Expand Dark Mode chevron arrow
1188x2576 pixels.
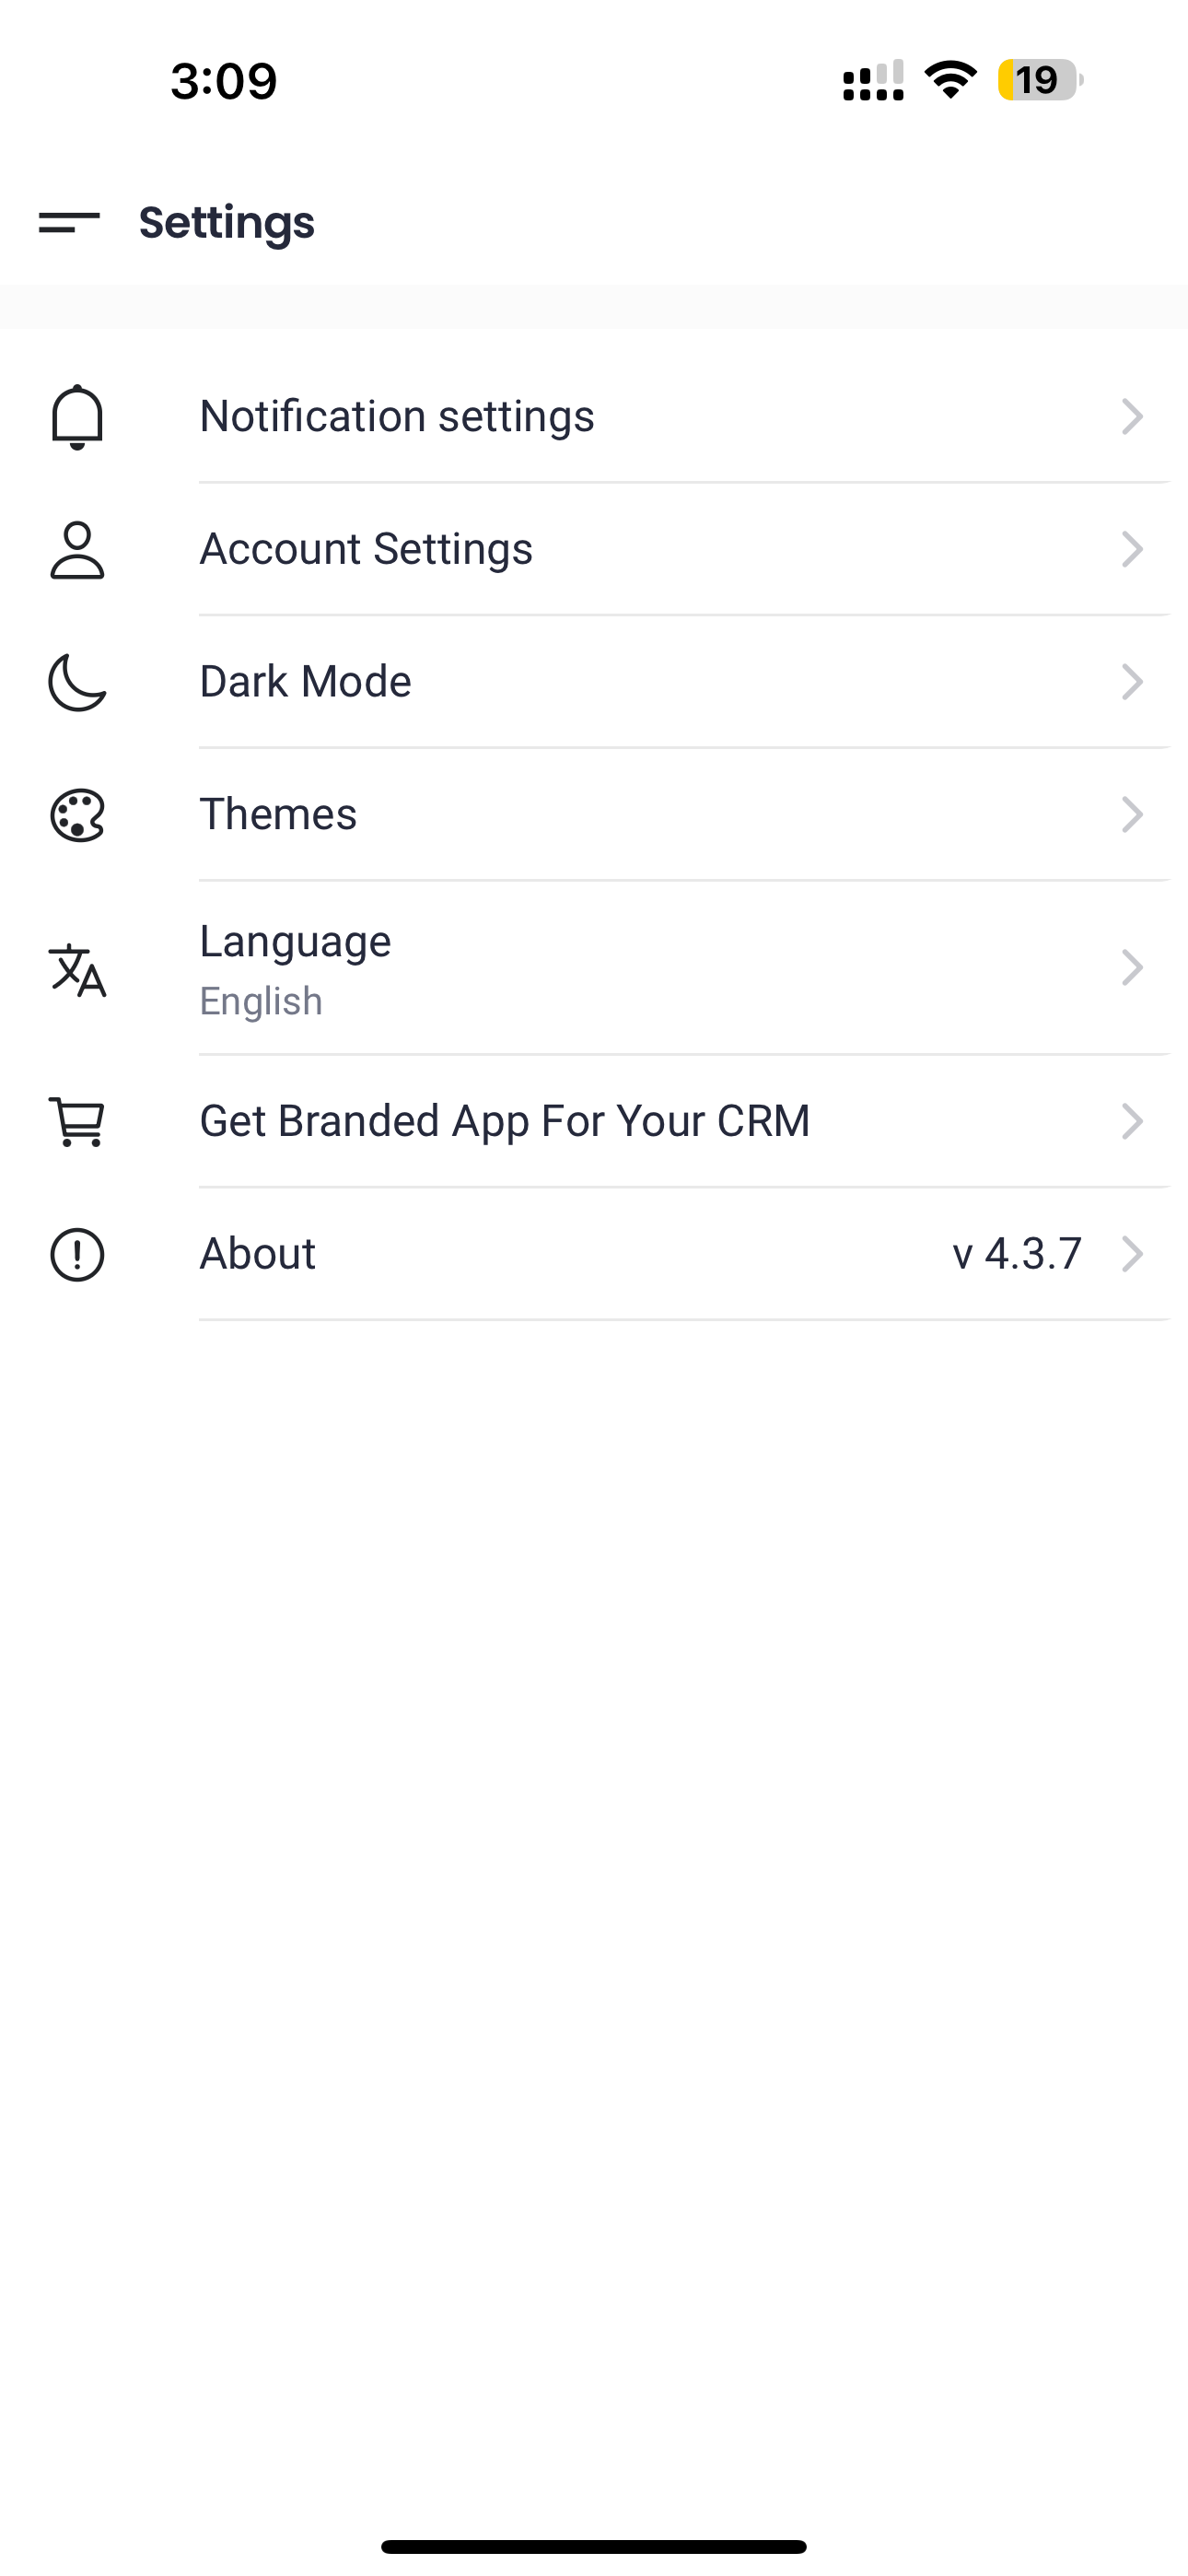tap(1131, 682)
